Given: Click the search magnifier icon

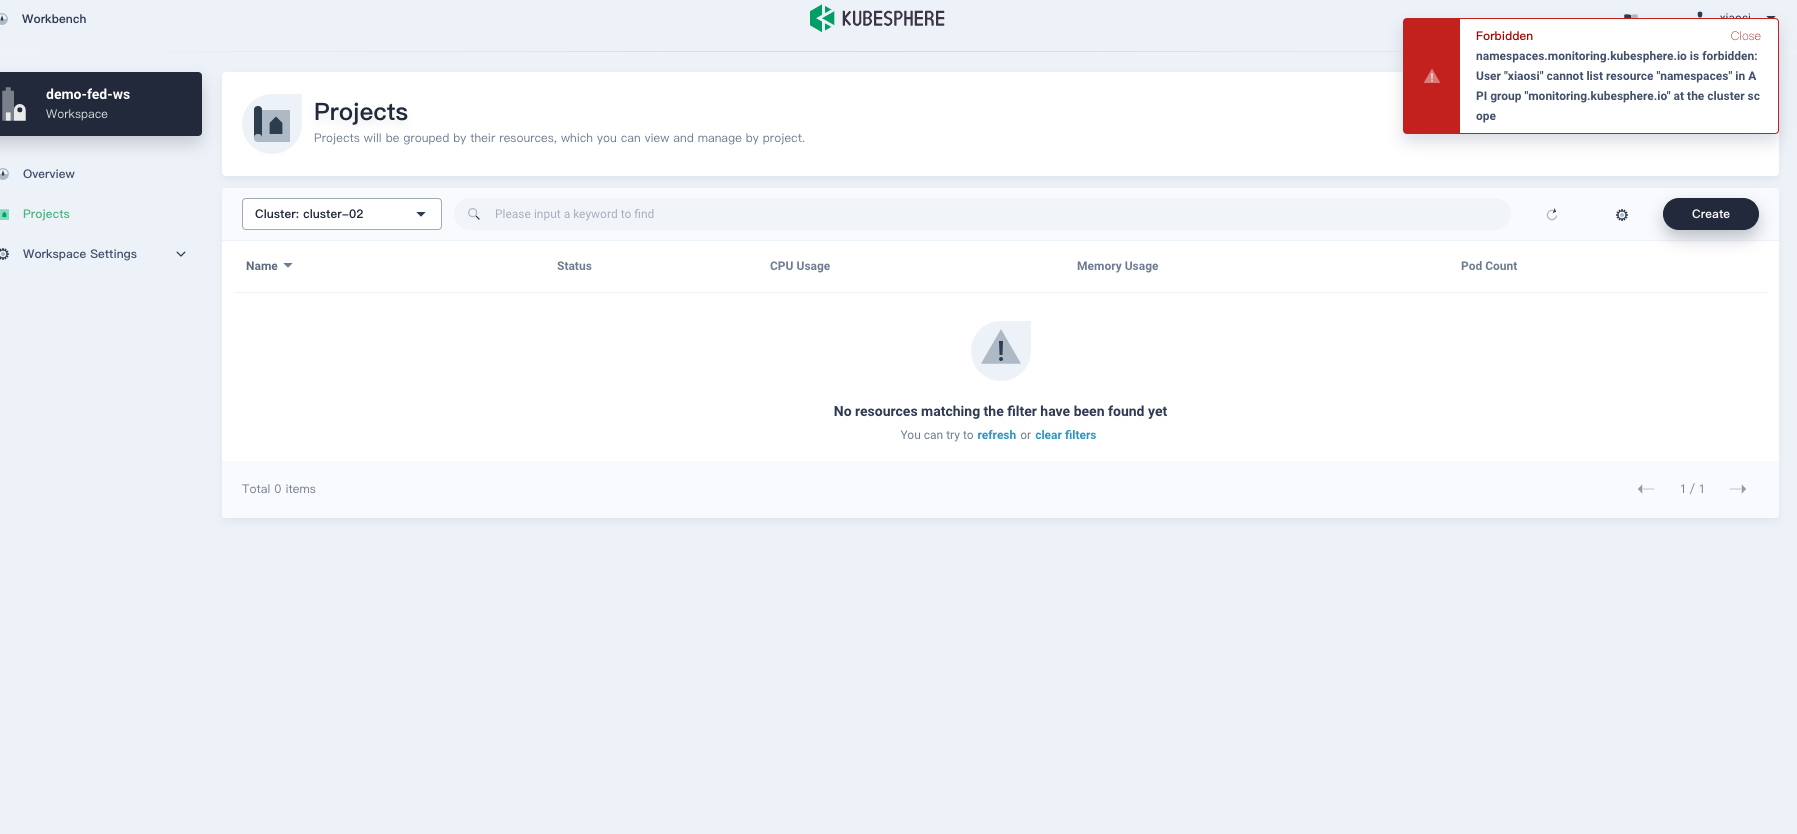Looking at the screenshot, I should point(474,214).
